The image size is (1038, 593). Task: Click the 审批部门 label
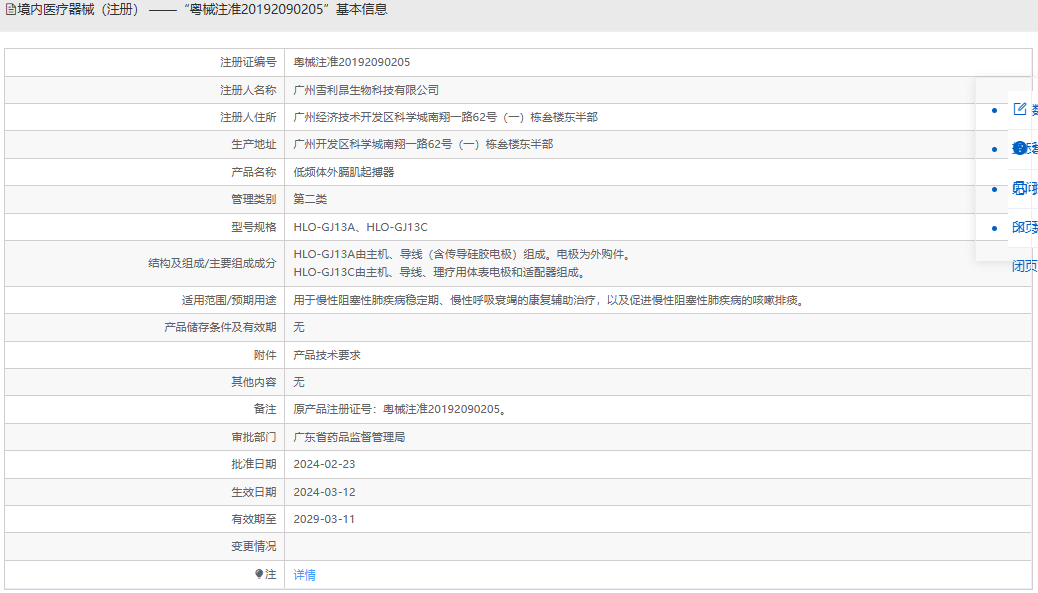tap(254, 437)
